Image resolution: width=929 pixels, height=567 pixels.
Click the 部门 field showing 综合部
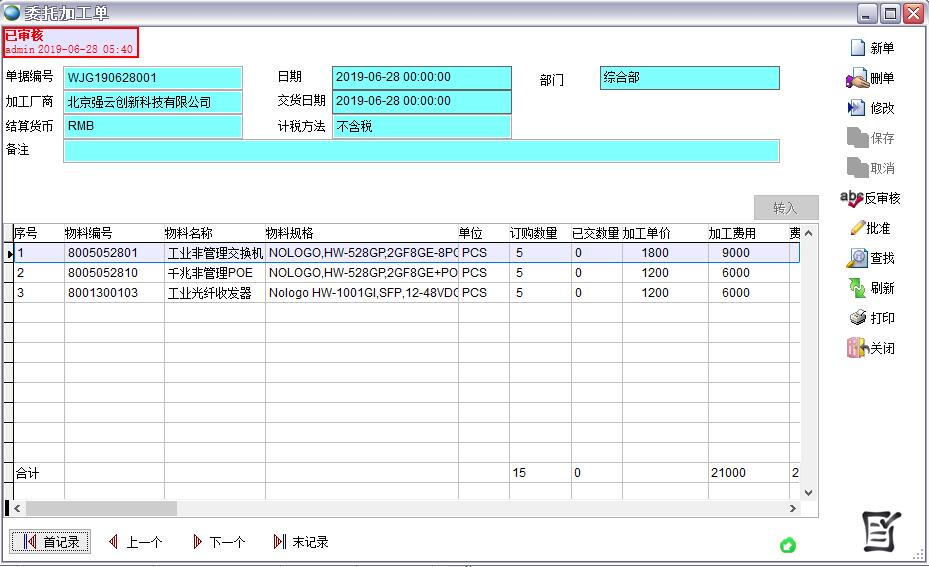(x=689, y=78)
